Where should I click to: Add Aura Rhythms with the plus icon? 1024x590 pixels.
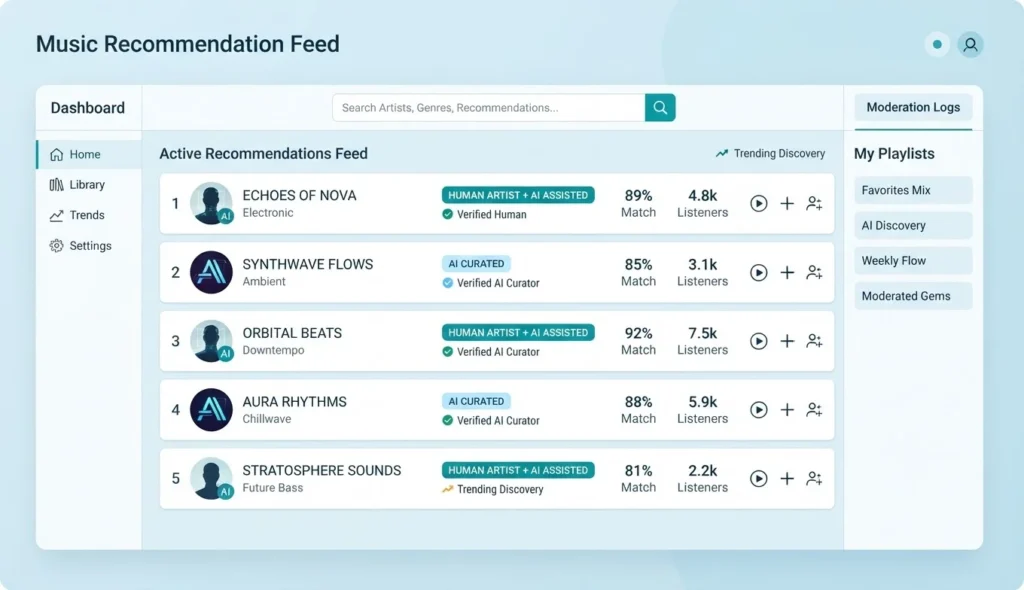tap(787, 410)
